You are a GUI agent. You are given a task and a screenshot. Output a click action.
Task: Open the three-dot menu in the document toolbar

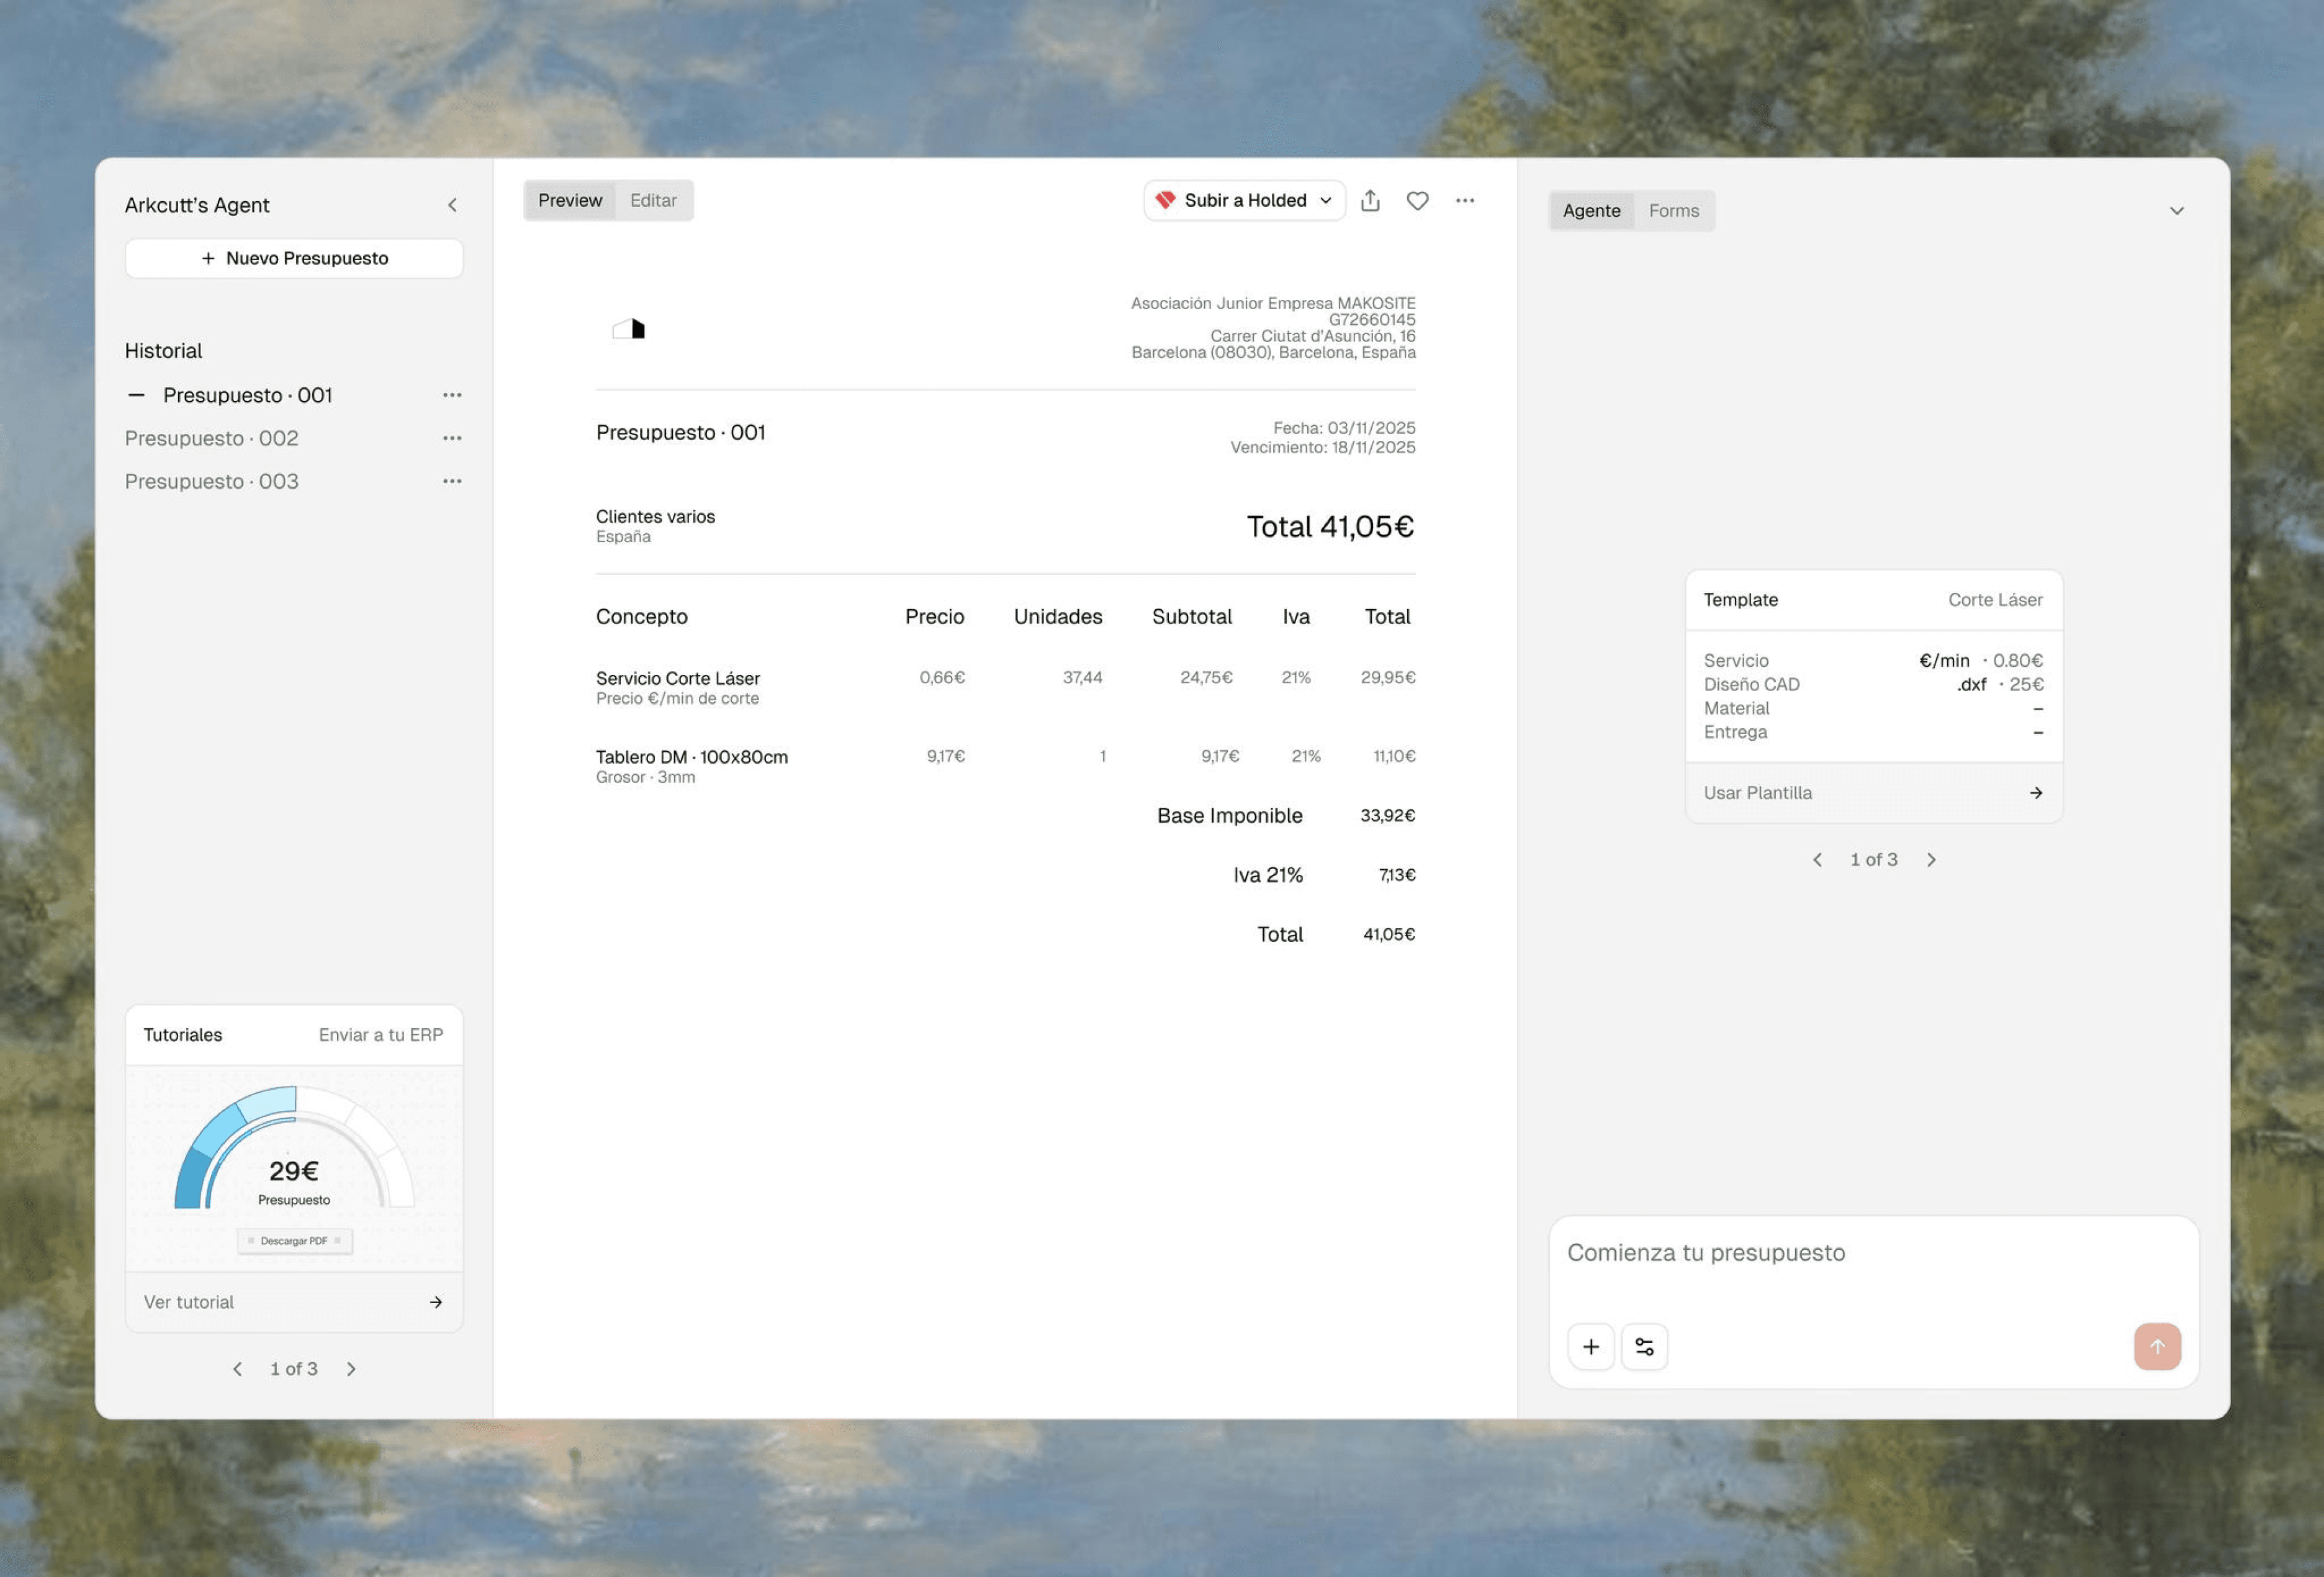pos(1465,201)
